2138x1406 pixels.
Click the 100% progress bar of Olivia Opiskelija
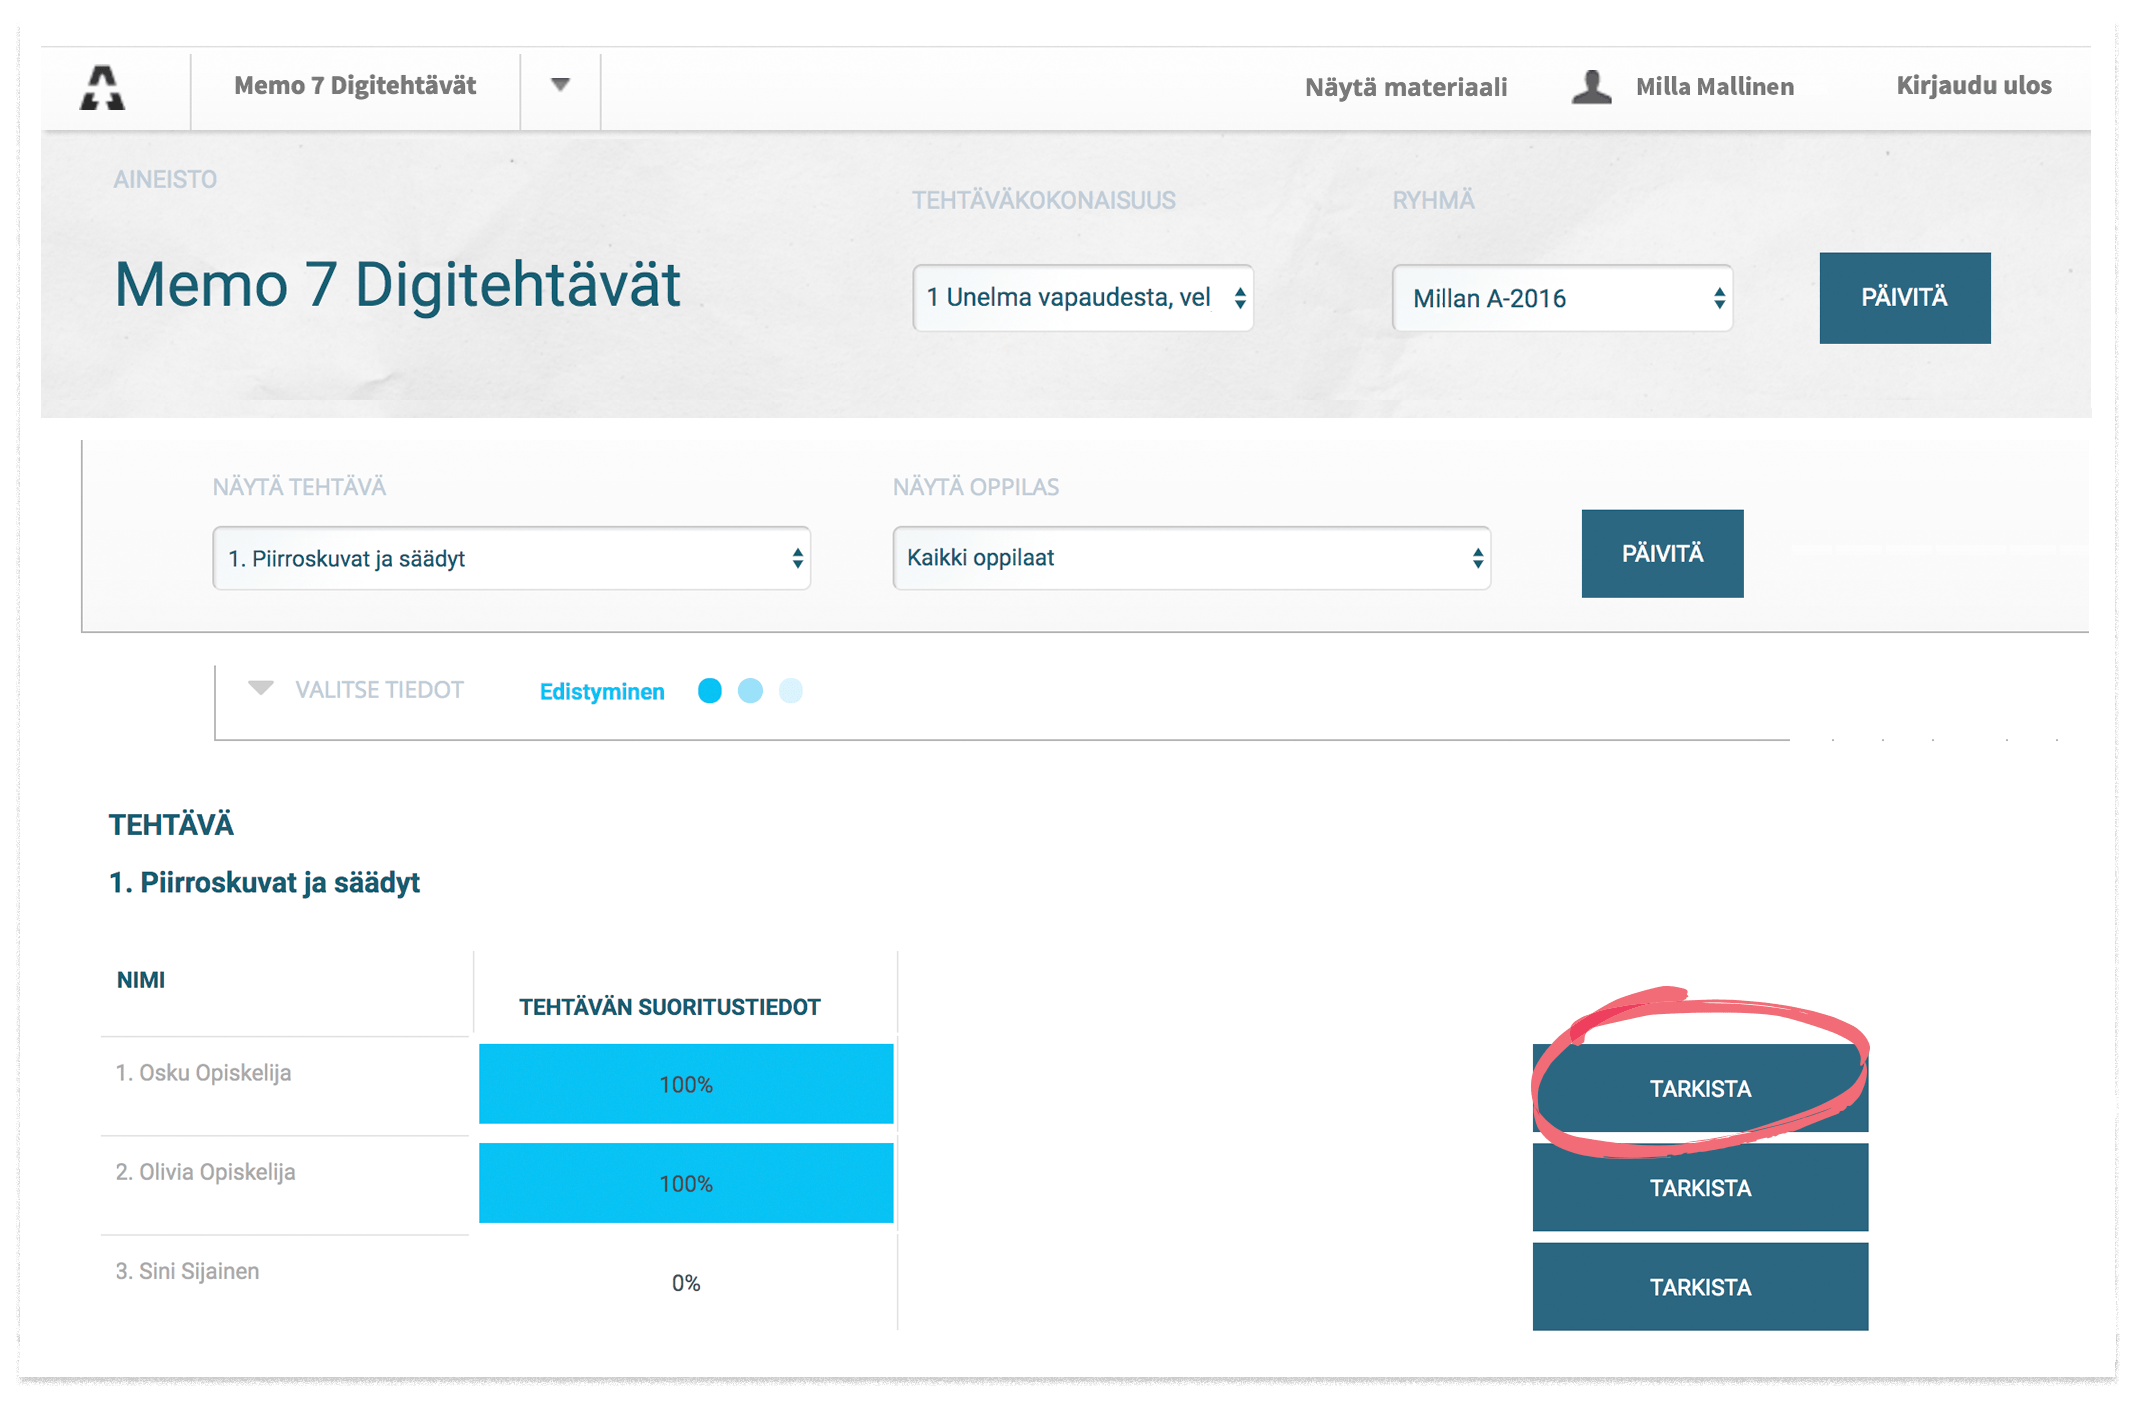pos(686,1183)
